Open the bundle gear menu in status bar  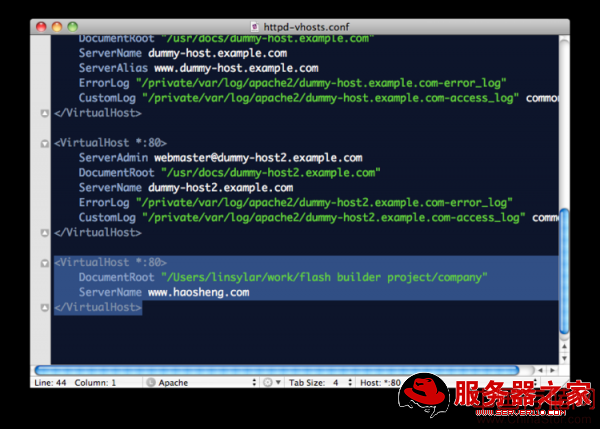[x=270, y=382]
